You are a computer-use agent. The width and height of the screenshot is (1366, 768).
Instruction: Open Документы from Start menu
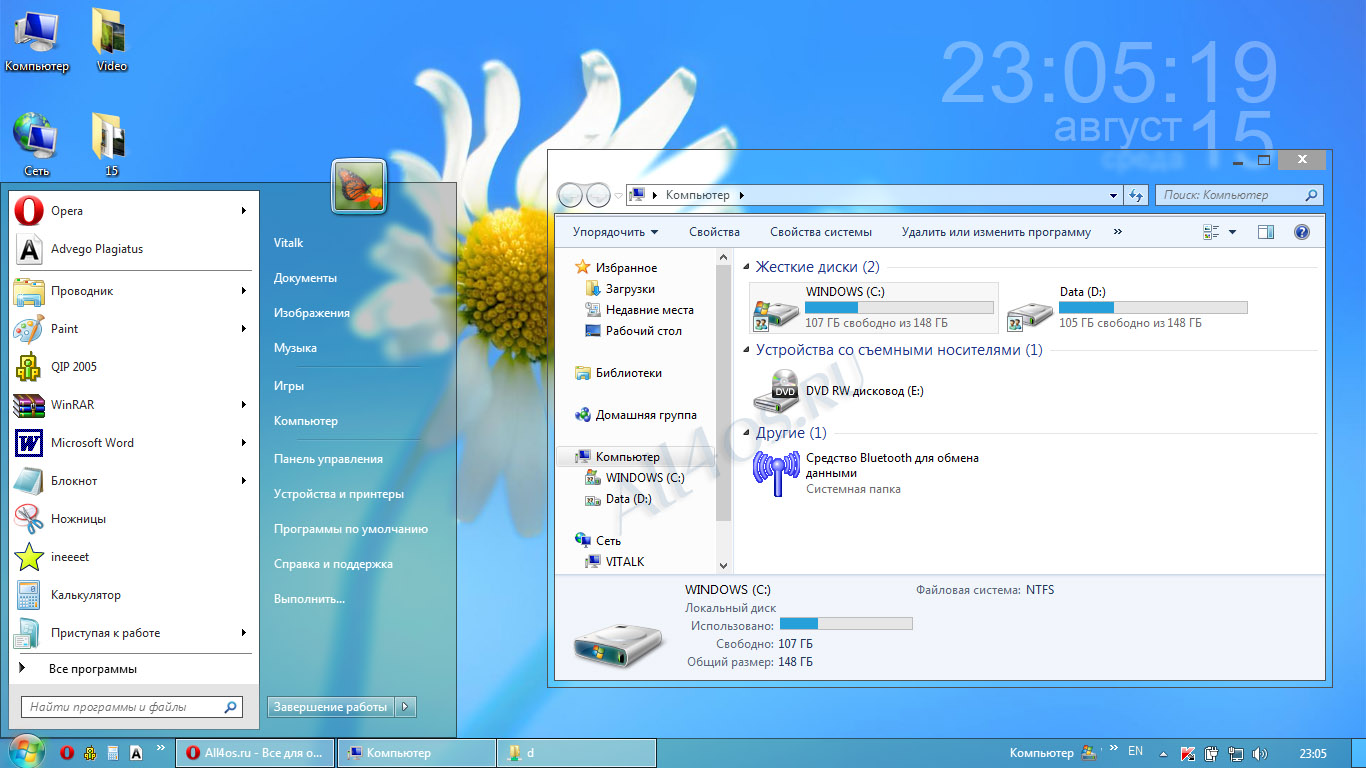[x=305, y=278]
